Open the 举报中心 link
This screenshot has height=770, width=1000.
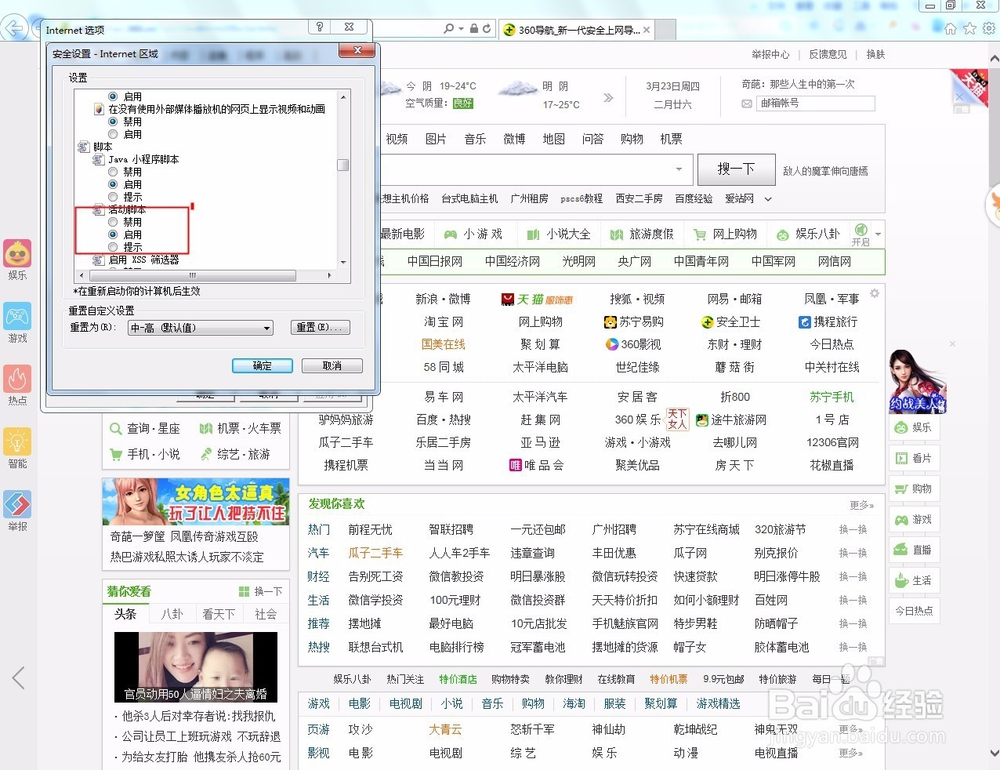pos(770,55)
